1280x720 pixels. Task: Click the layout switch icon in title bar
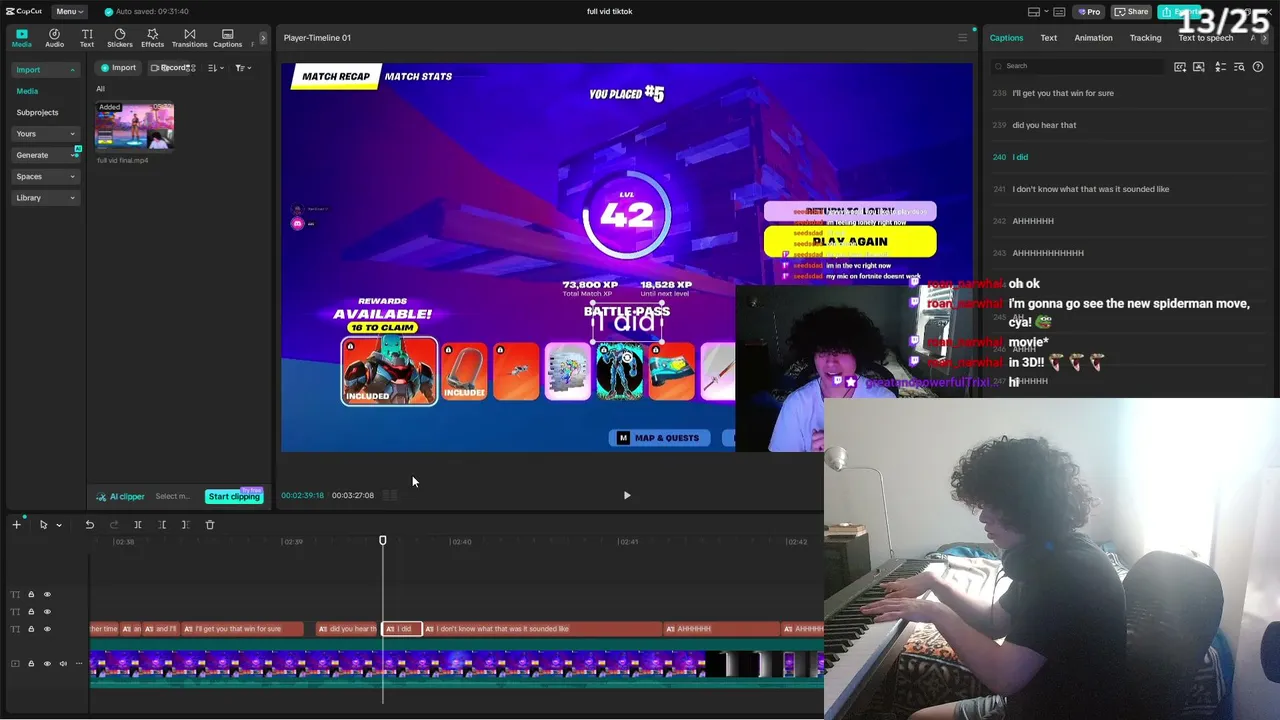[x=1034, y=12]
